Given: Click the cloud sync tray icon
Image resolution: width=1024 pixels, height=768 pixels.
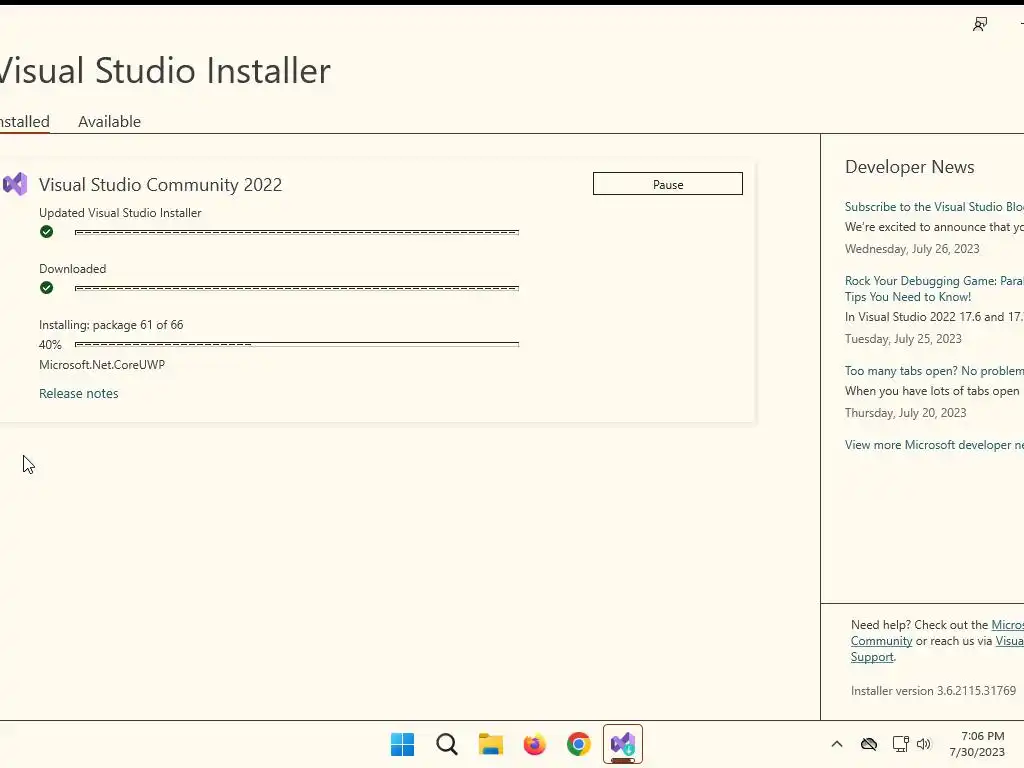Looking at the screenshot, I should pos(869,744).
